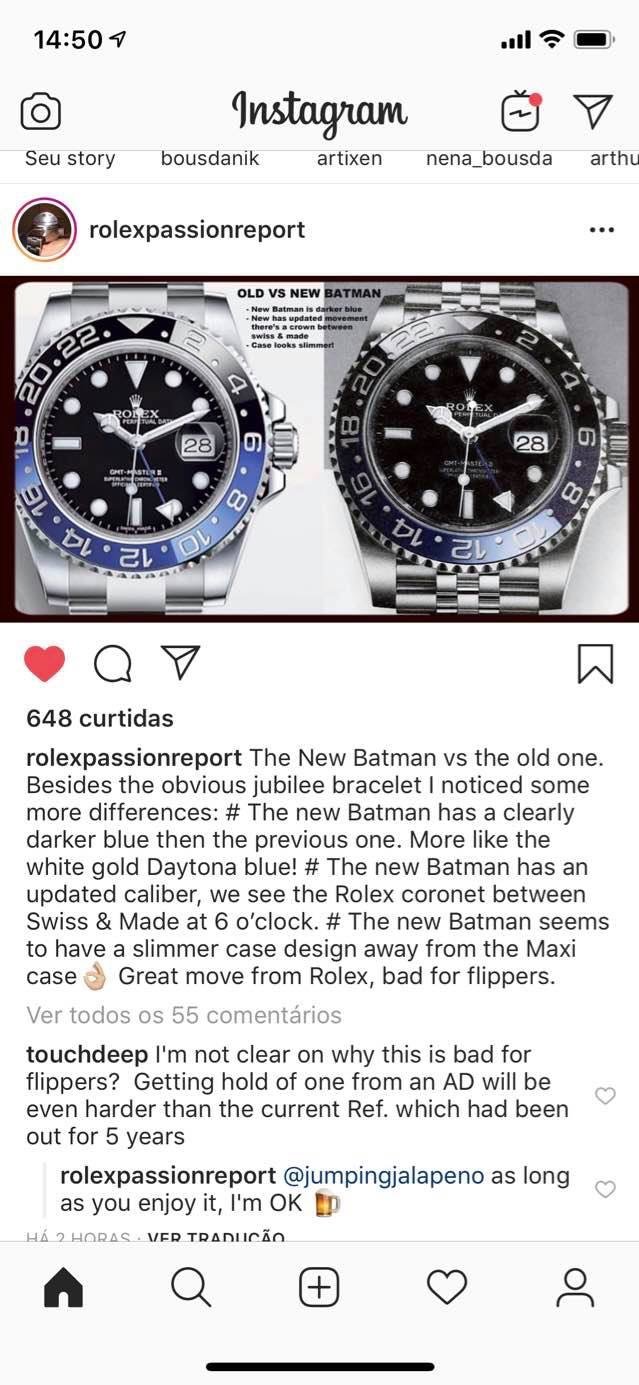Open the three-dot post options menu
The image size is (639, 1385).
pos(602,230)
